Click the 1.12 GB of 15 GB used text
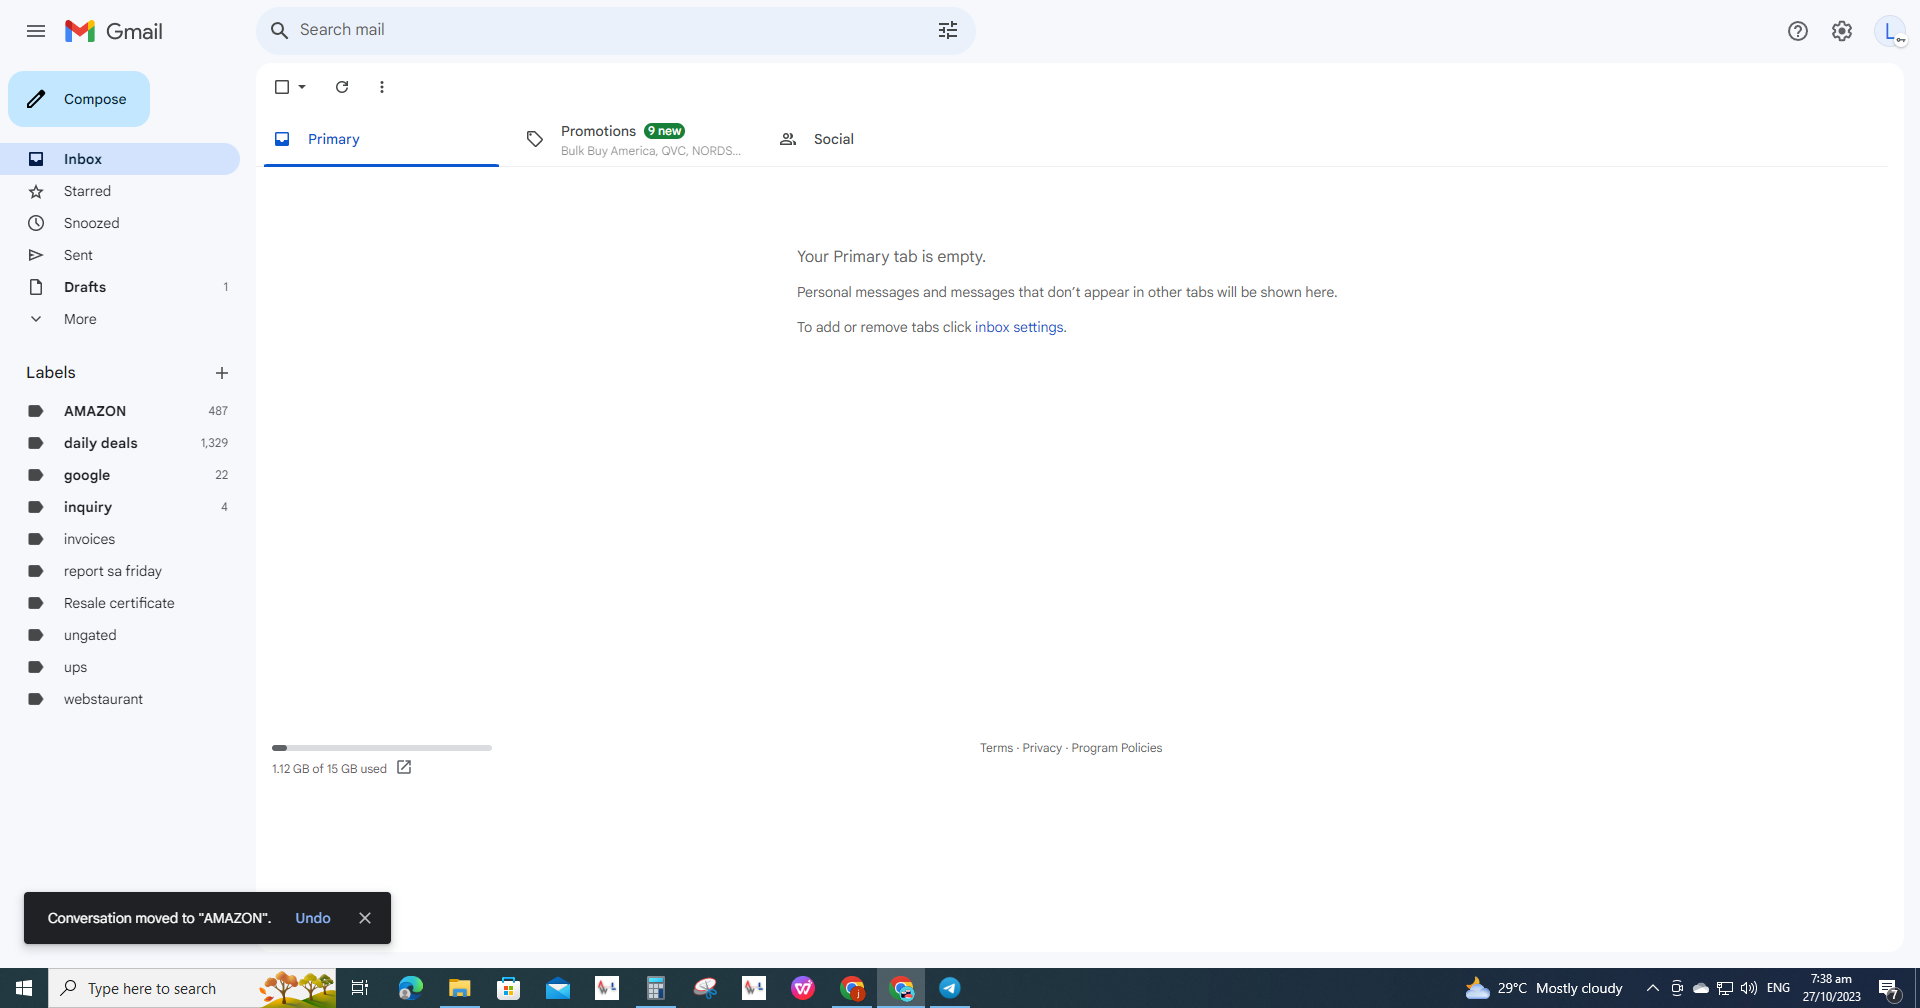This screenshot has height=1008, width=1920. tap(329, 769)
